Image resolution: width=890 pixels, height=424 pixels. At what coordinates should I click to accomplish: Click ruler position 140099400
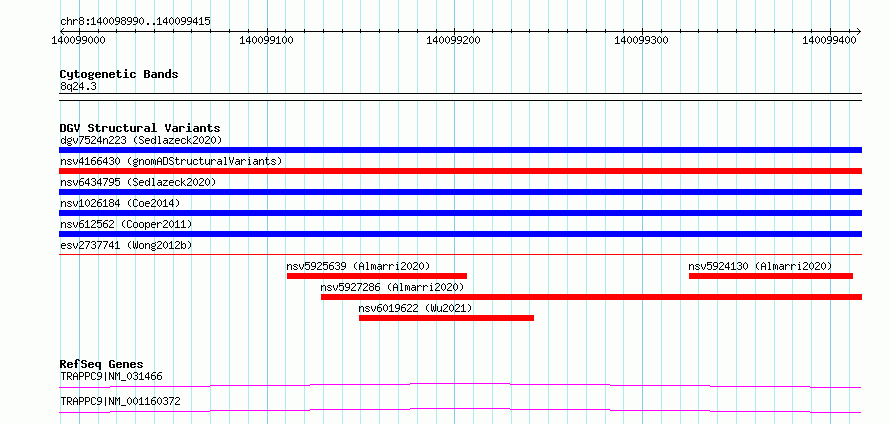click(x=829, y=40)
